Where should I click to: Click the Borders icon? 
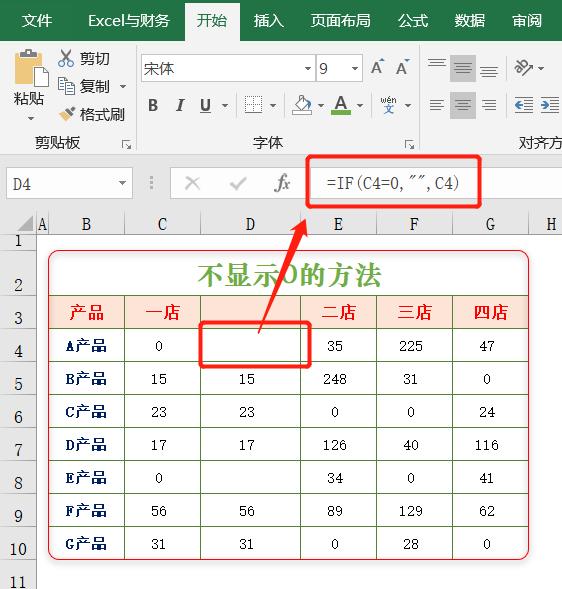253,105
